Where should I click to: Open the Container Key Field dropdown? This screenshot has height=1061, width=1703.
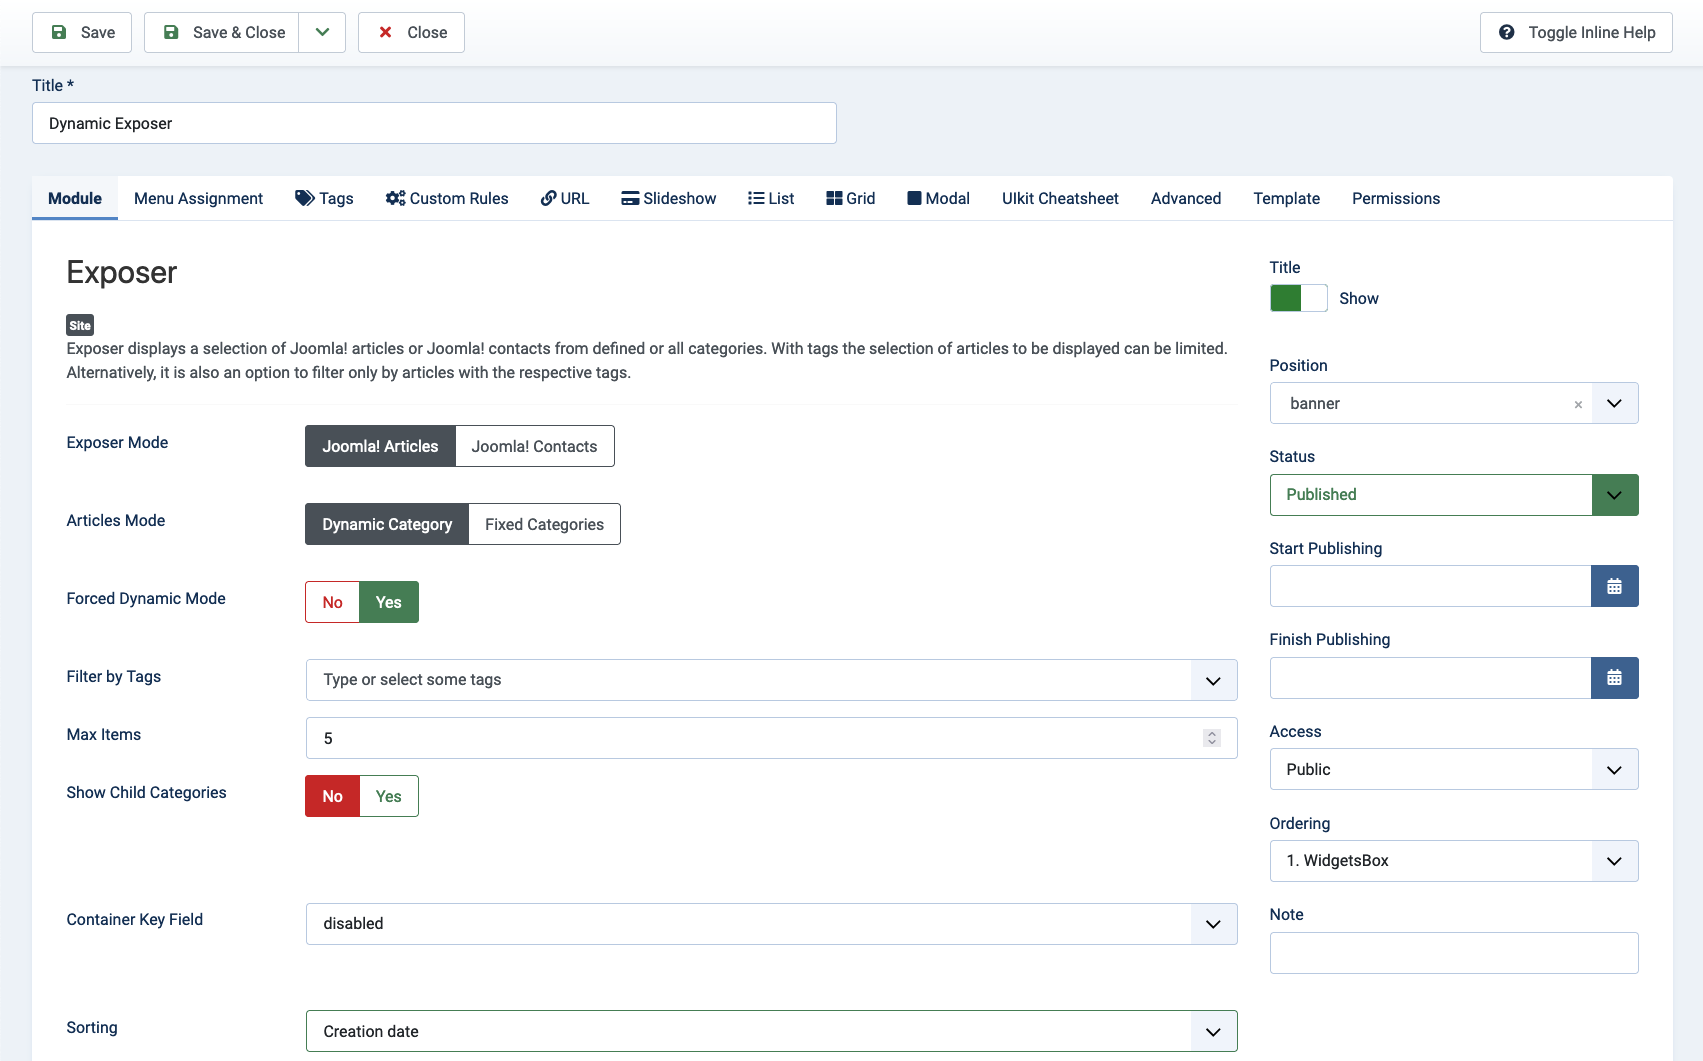click(x=771, y=924)
